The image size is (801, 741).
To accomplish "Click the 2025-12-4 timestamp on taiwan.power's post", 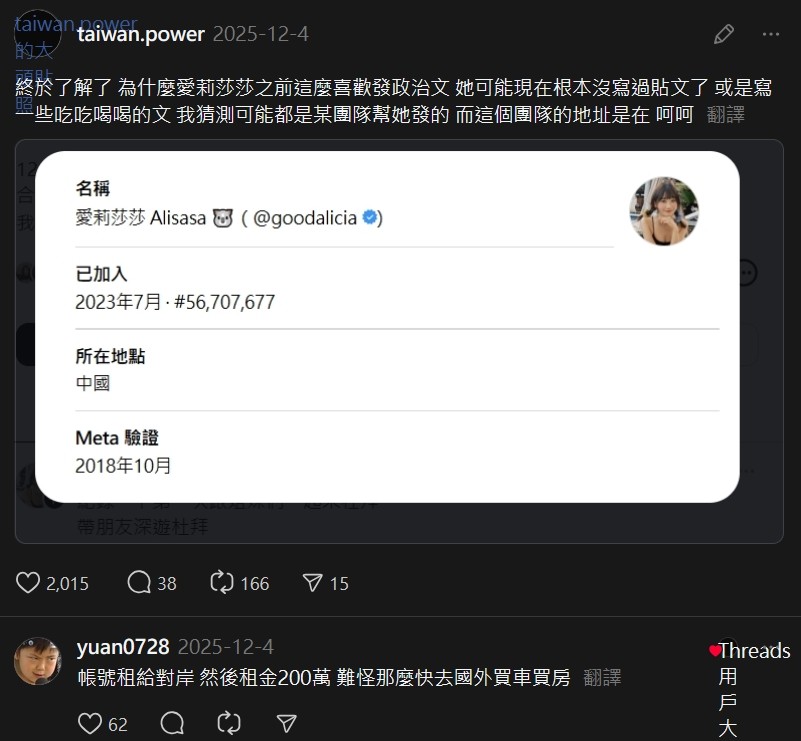I will coord(261,34).
